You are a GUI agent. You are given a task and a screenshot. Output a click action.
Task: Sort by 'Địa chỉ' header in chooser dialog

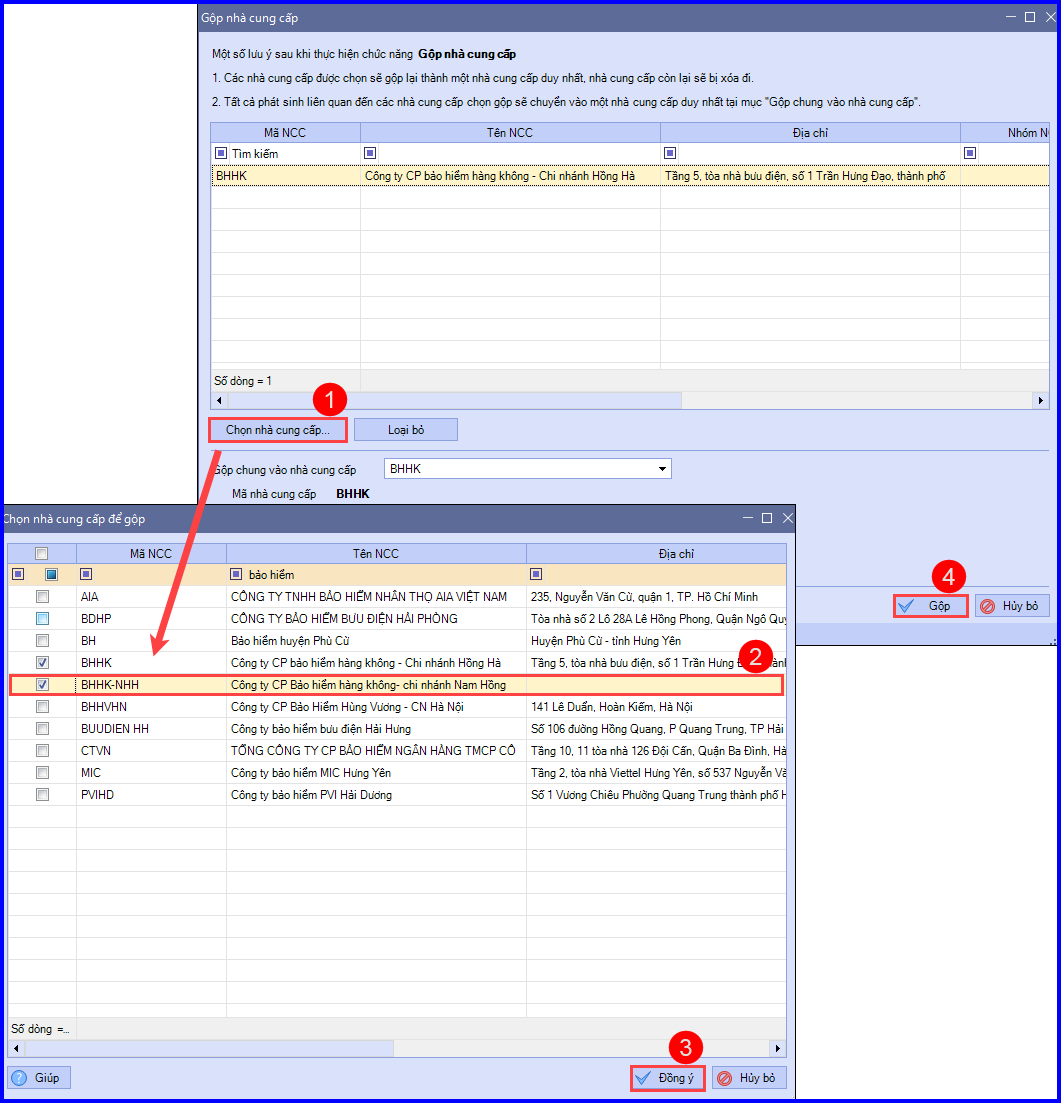point(656,554)
